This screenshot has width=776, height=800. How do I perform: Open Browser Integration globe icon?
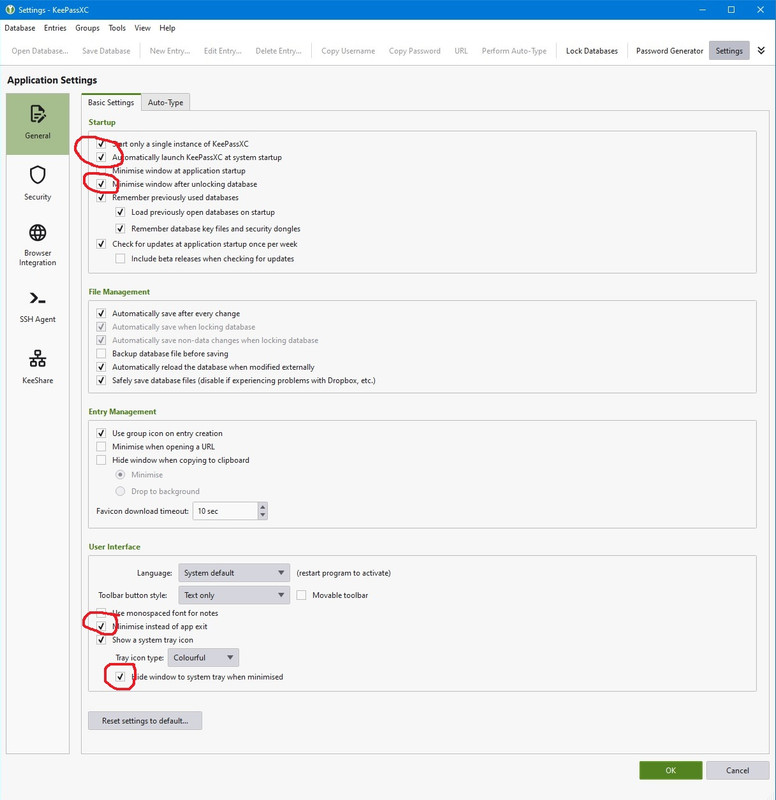[38, 233]
